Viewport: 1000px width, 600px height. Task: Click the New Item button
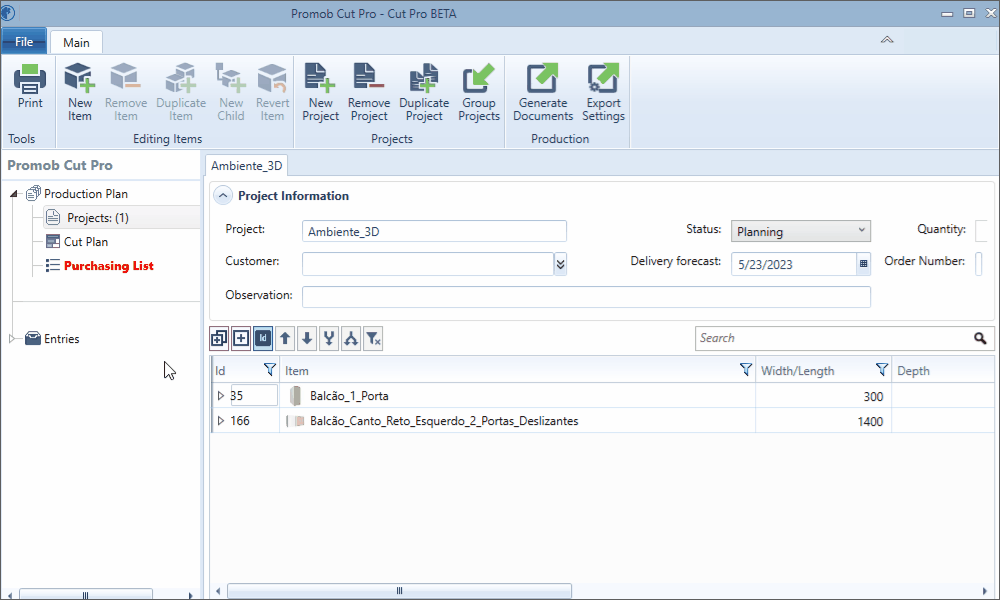80,92
